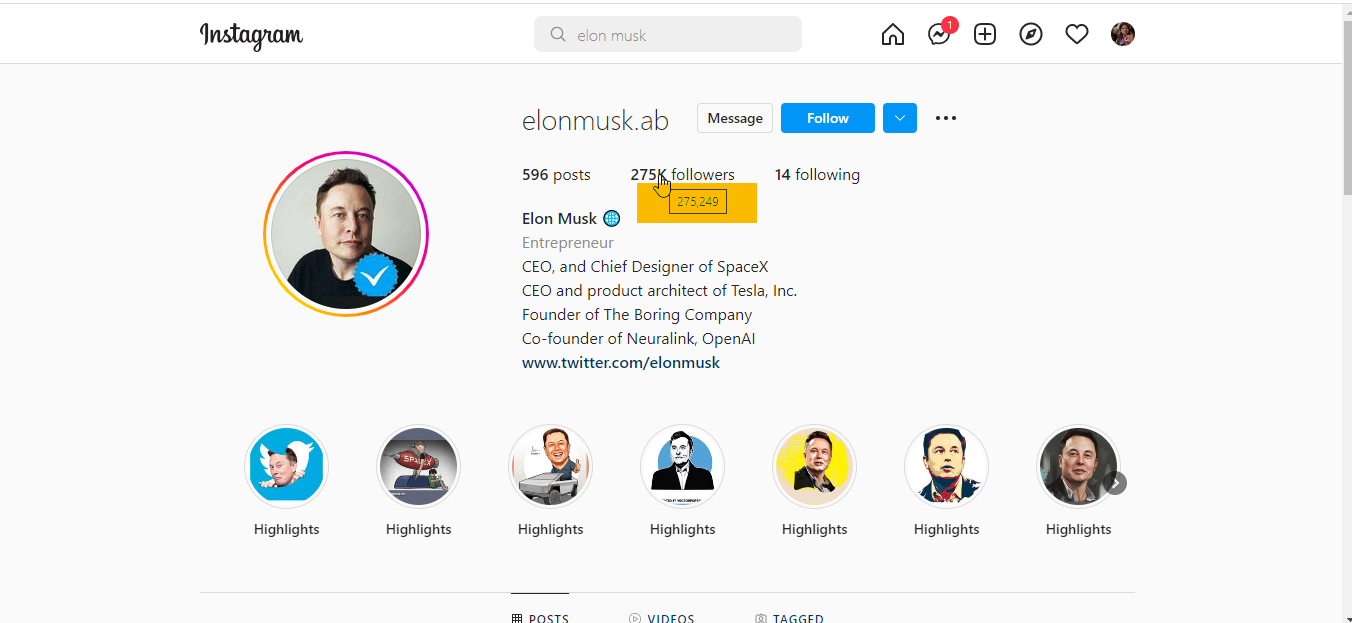Open three-dot options menu on profile
The width and height of the screenshot is (1352, 623).
coord(946,118)
